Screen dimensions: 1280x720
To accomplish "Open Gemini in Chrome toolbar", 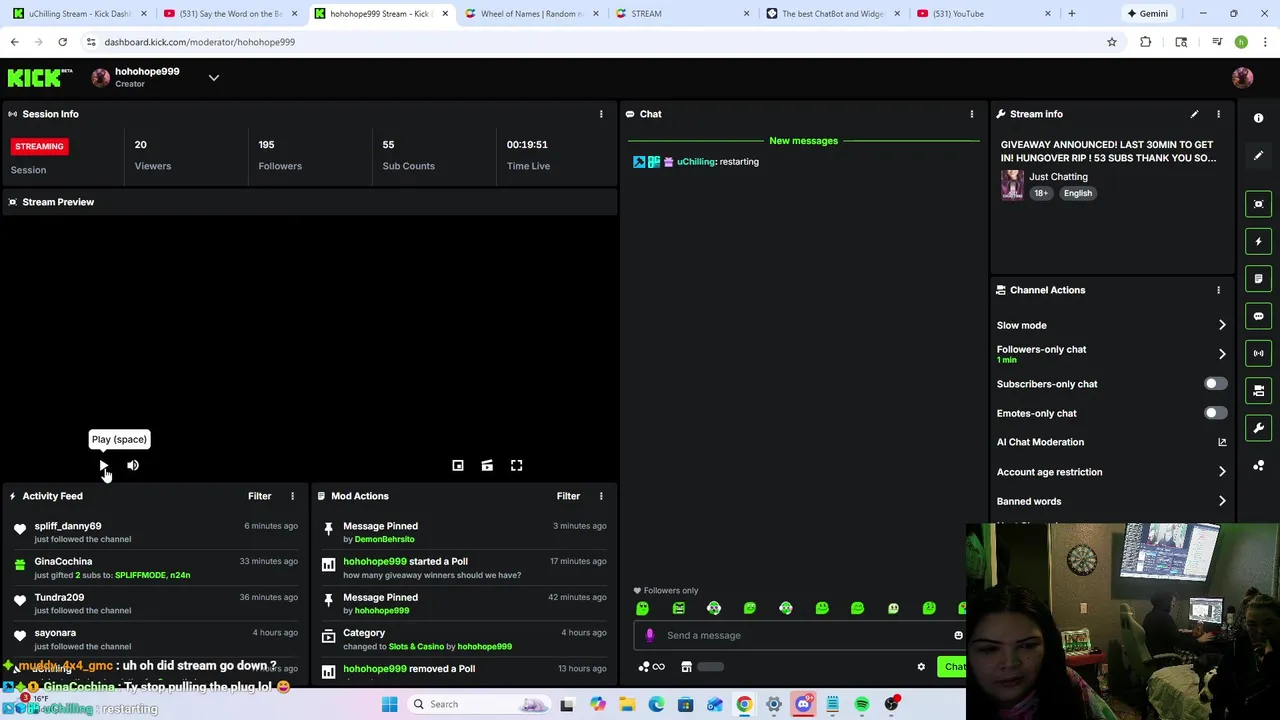I will (1147, 14).
